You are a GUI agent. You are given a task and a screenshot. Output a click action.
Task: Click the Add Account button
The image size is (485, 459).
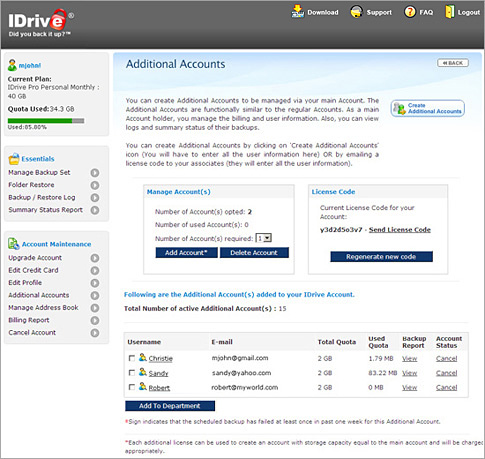186,253
